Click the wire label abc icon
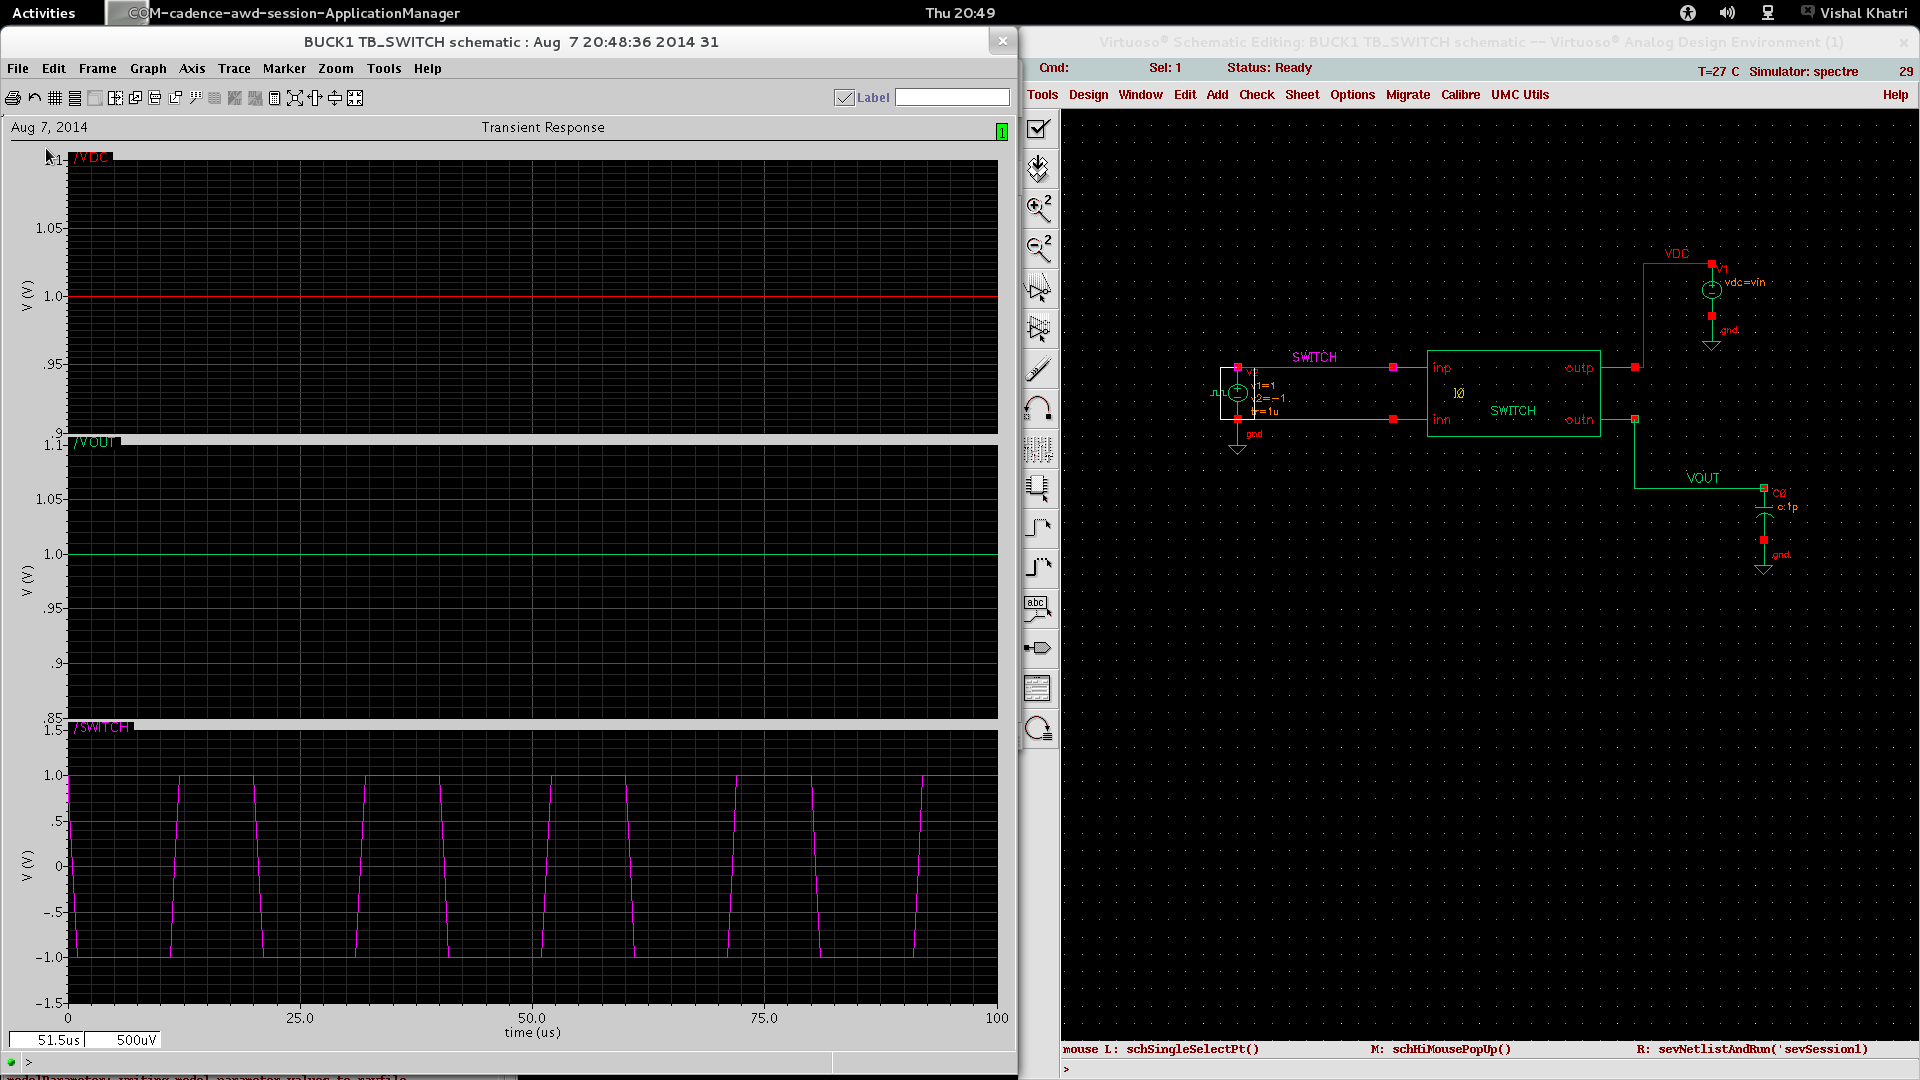The width and height of the screenshot is (1920, 1080). coord(1038,607)
